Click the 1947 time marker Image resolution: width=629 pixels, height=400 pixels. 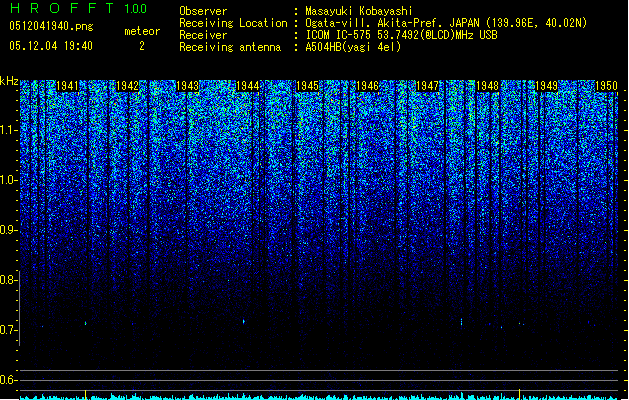428,86
